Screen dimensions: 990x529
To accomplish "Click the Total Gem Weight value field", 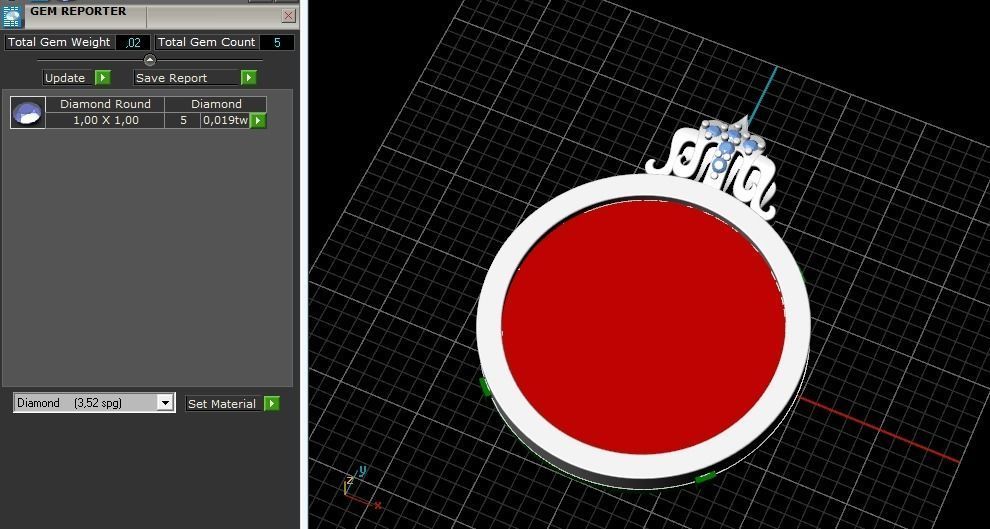I will pyautogui.click(x=133, y=43).
